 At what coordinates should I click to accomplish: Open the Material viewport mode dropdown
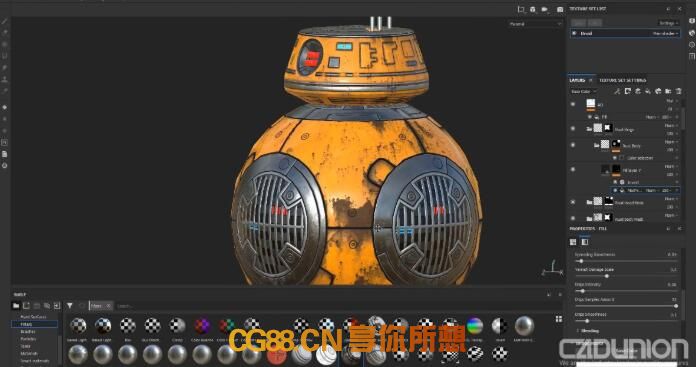[534, 24]
